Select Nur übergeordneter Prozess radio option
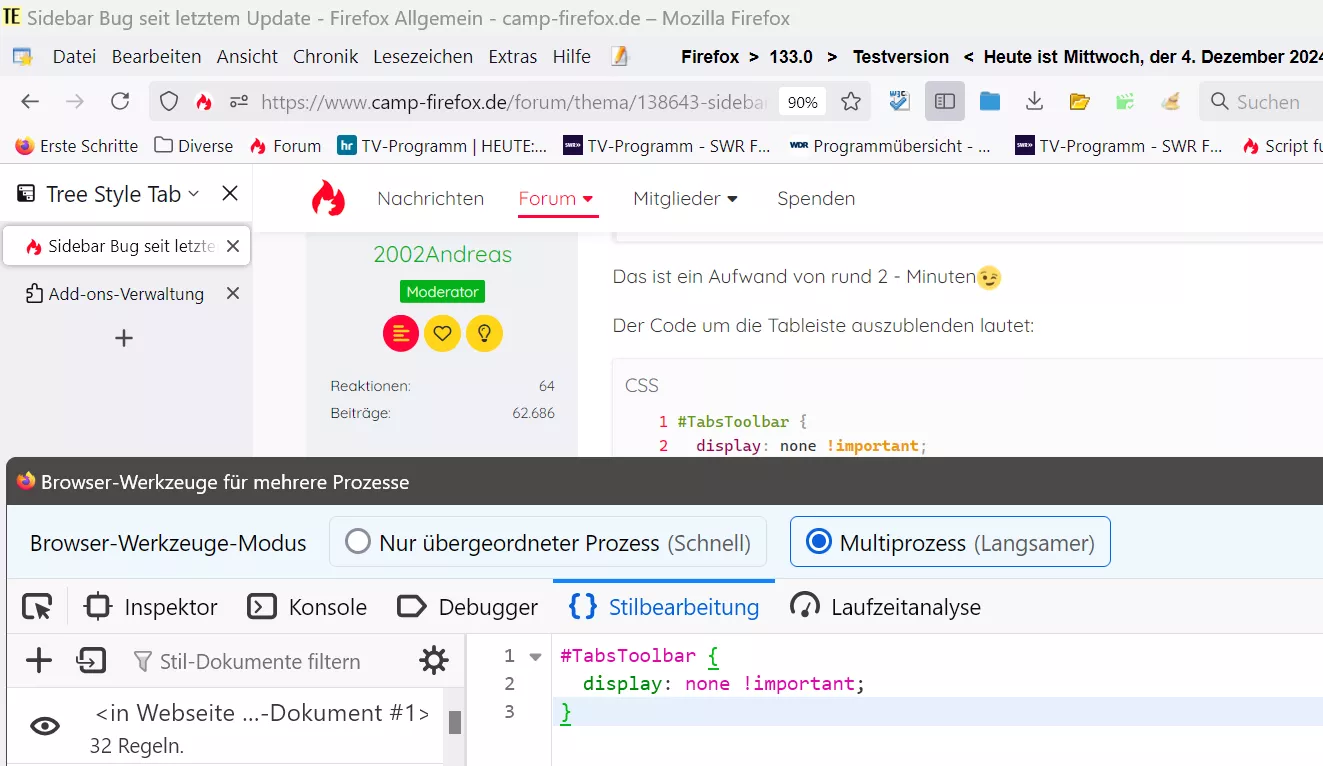The width and height of the screenshot is (1323, 766). (x=548, y=542)
